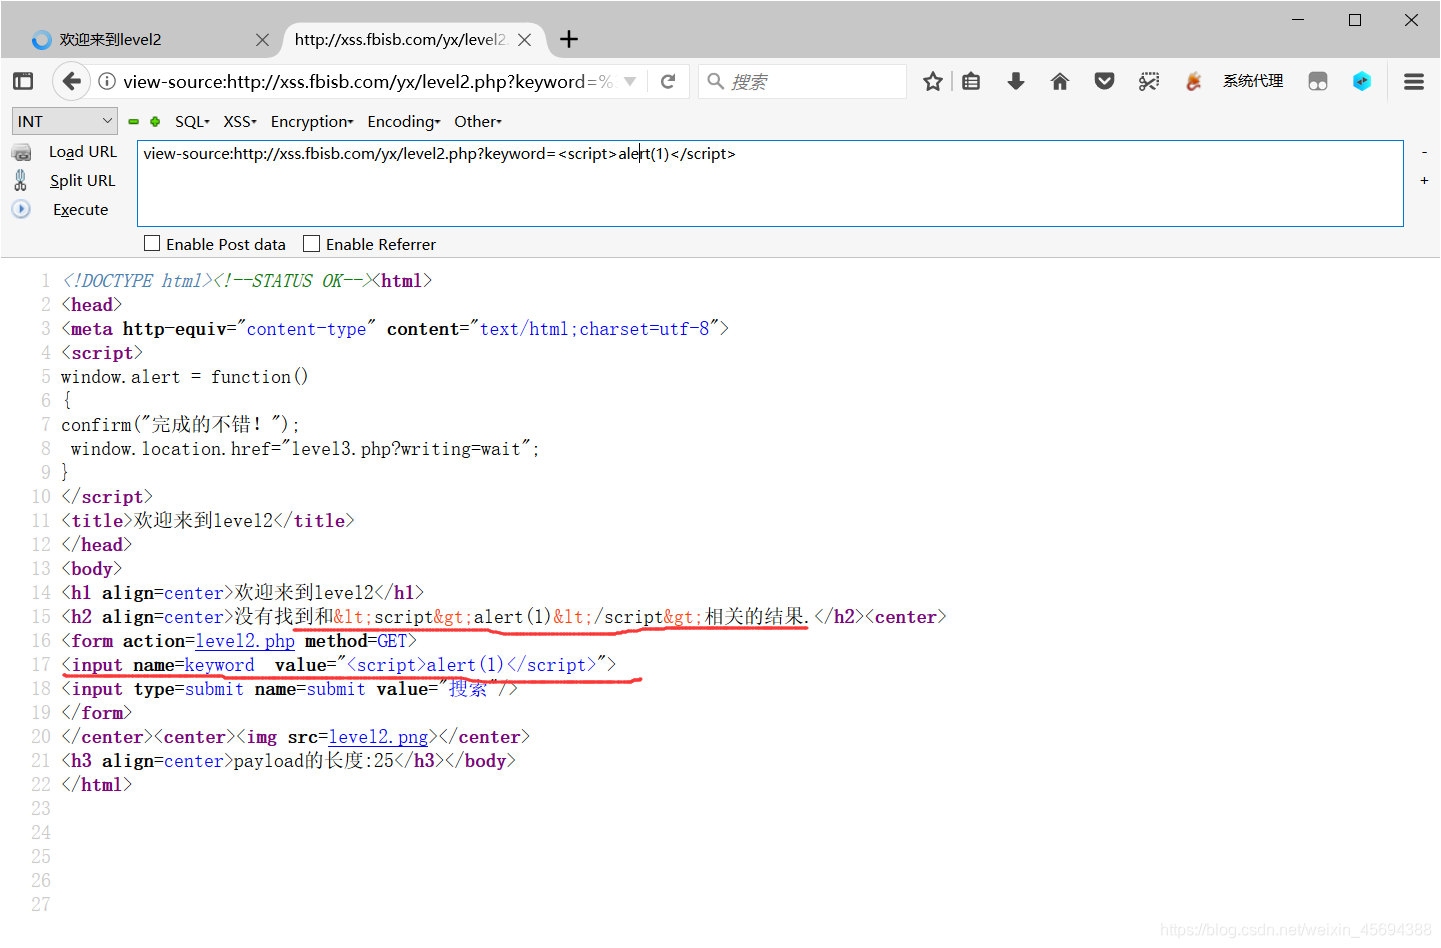Click the 'input type=submit' source line
Viewport: 1441px width, 948px height.
[290, 689]
